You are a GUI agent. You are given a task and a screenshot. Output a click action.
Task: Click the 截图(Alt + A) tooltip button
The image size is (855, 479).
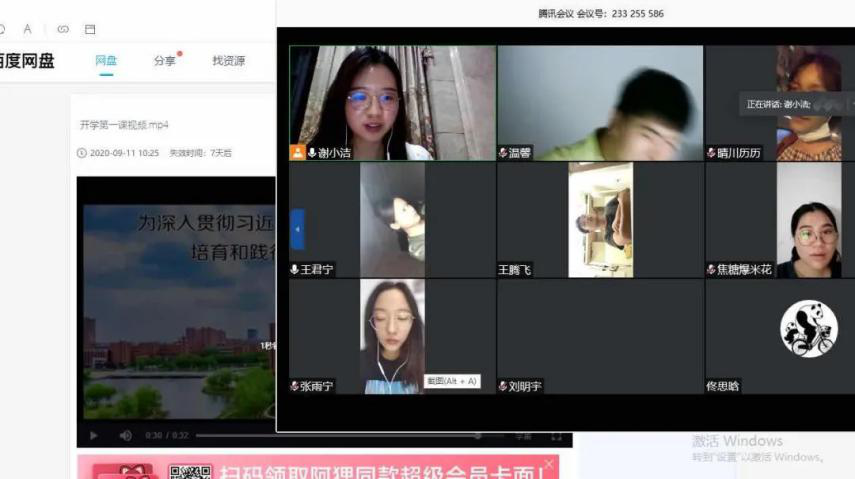(x=452, y=381)
